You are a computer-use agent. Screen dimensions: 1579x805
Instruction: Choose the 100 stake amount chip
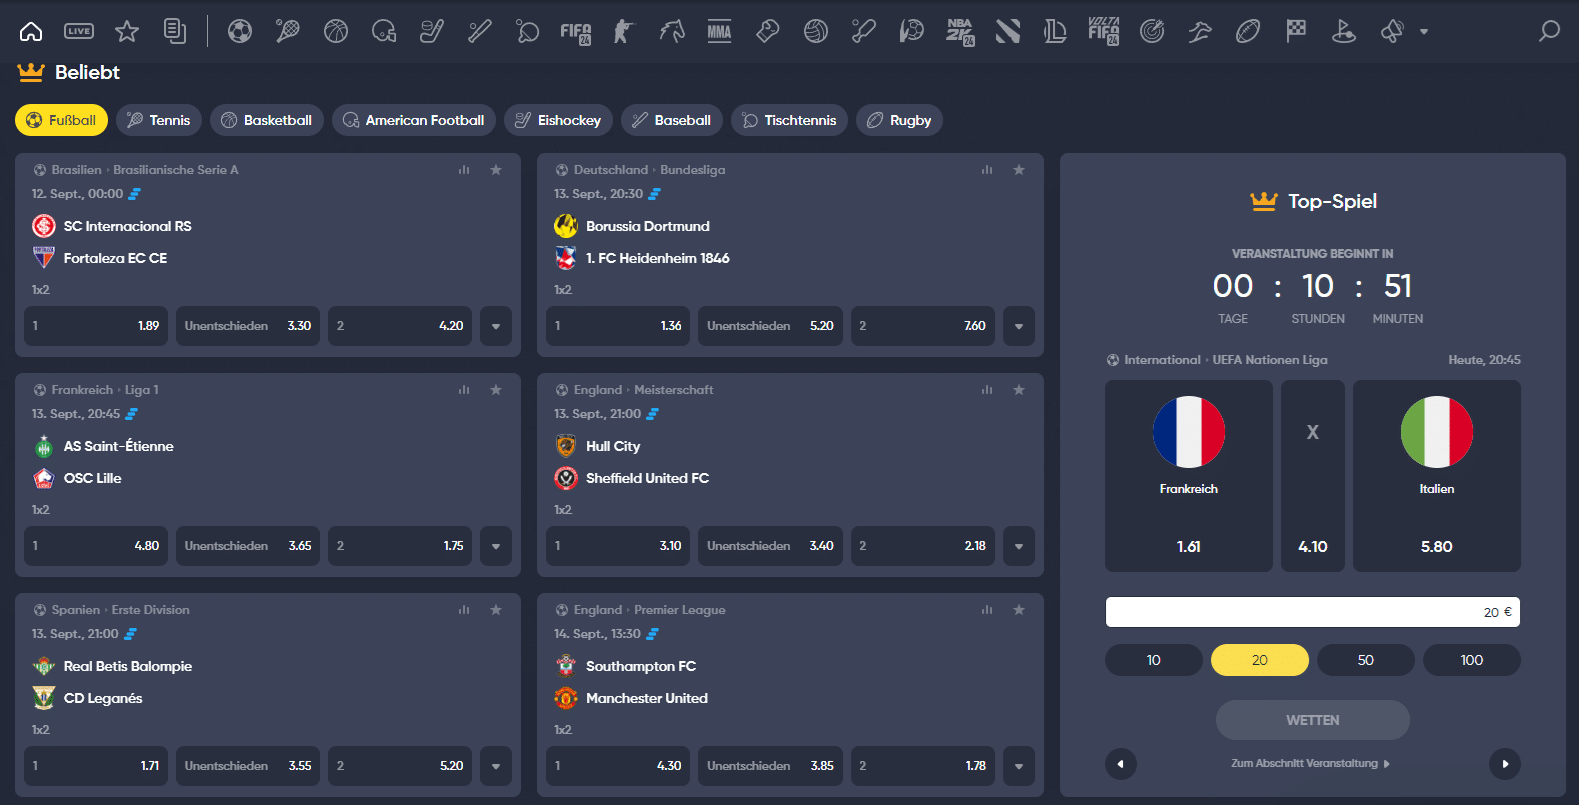pyautogui.click(x=1472, y=660)
